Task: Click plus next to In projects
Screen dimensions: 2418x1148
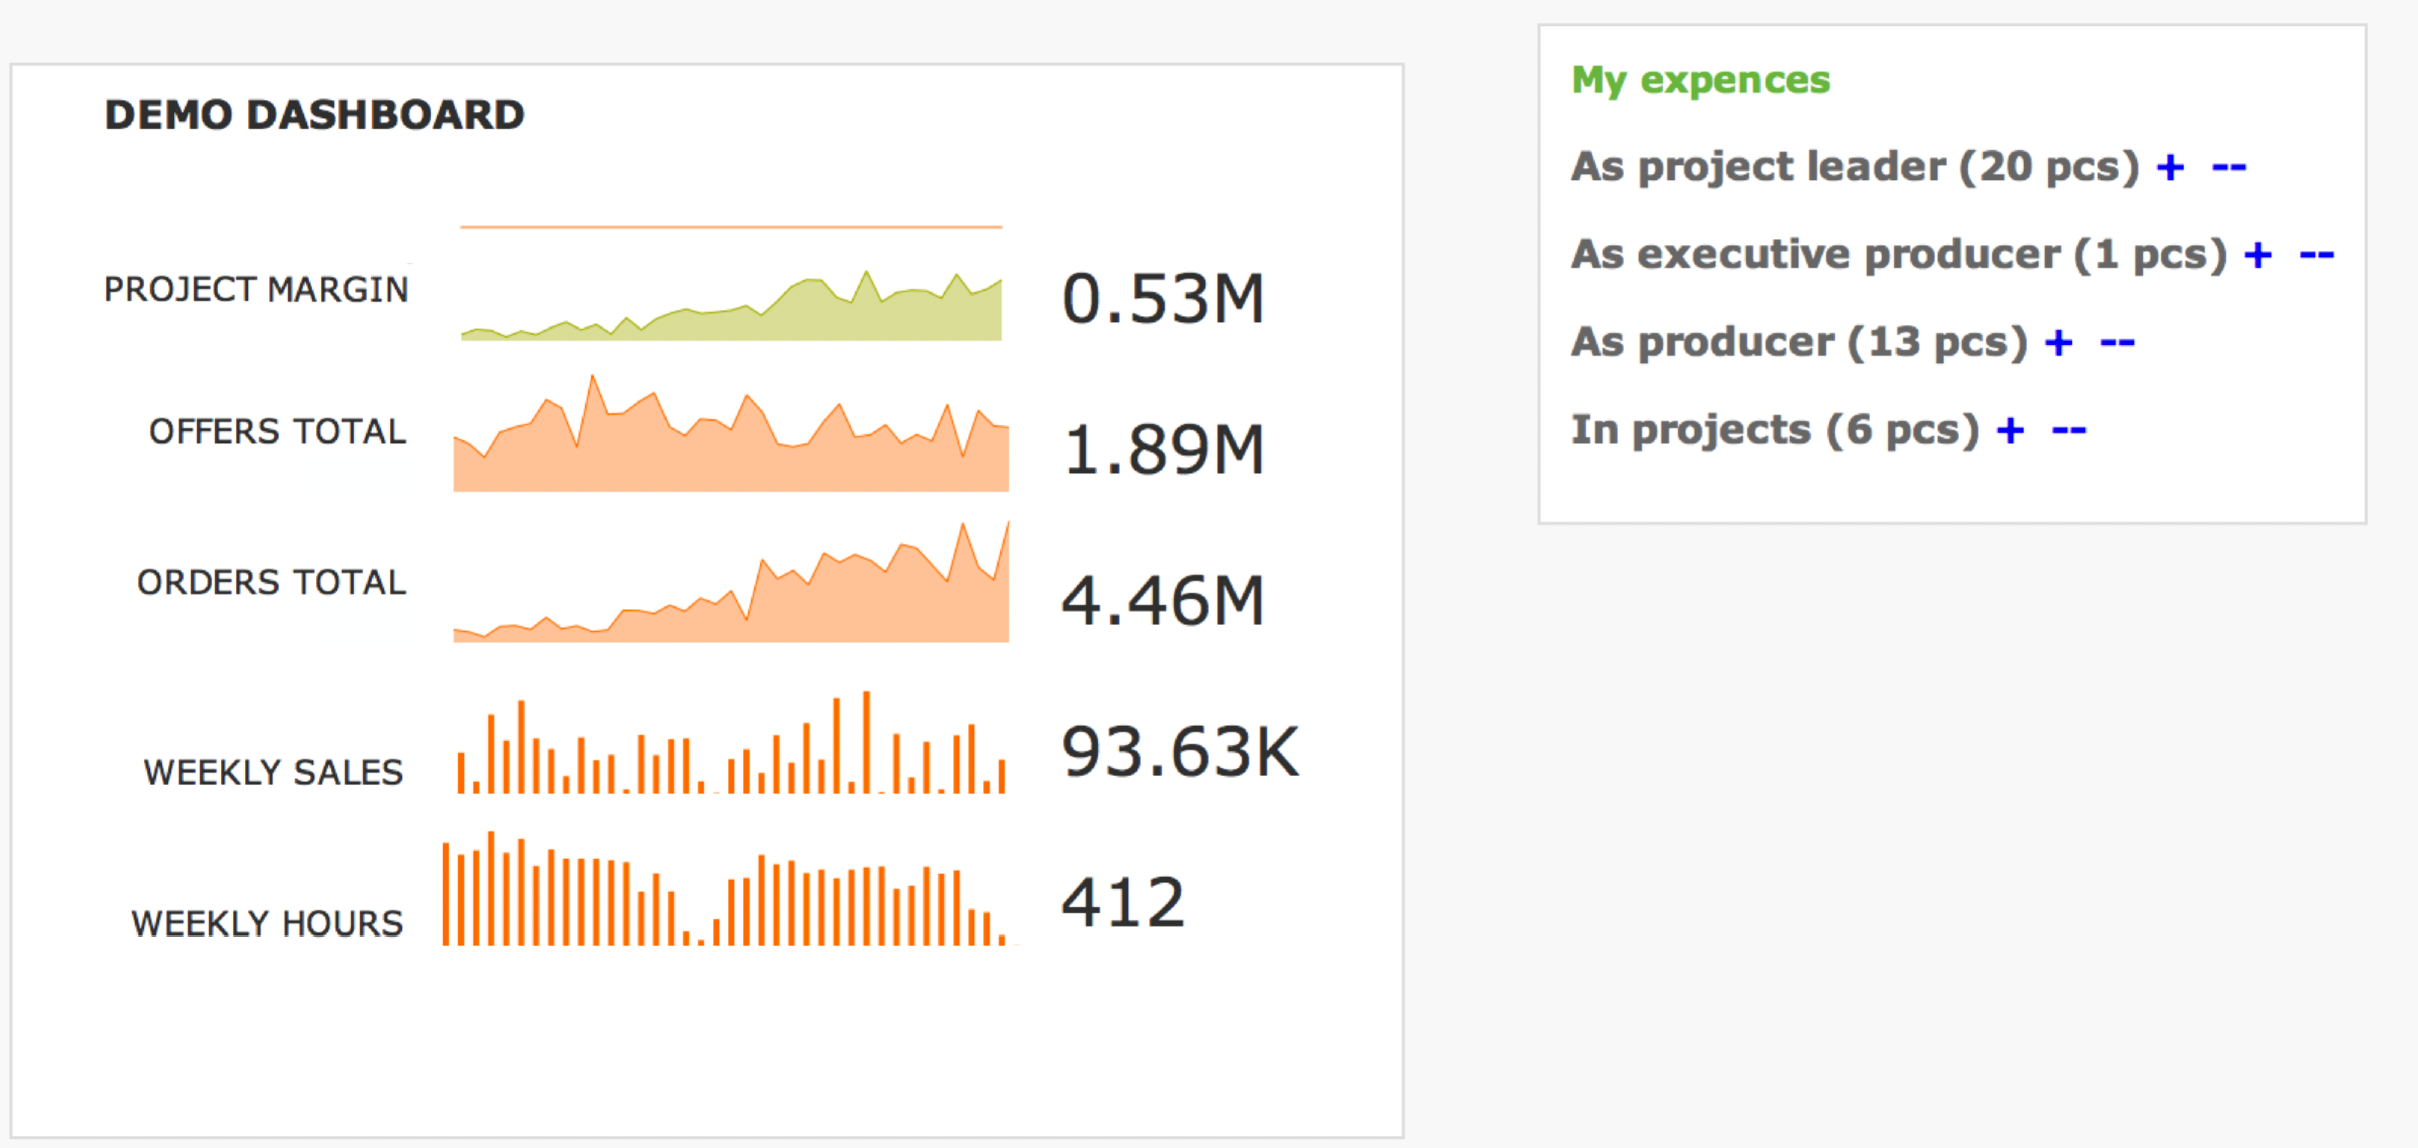Action: click(2010, 431)
